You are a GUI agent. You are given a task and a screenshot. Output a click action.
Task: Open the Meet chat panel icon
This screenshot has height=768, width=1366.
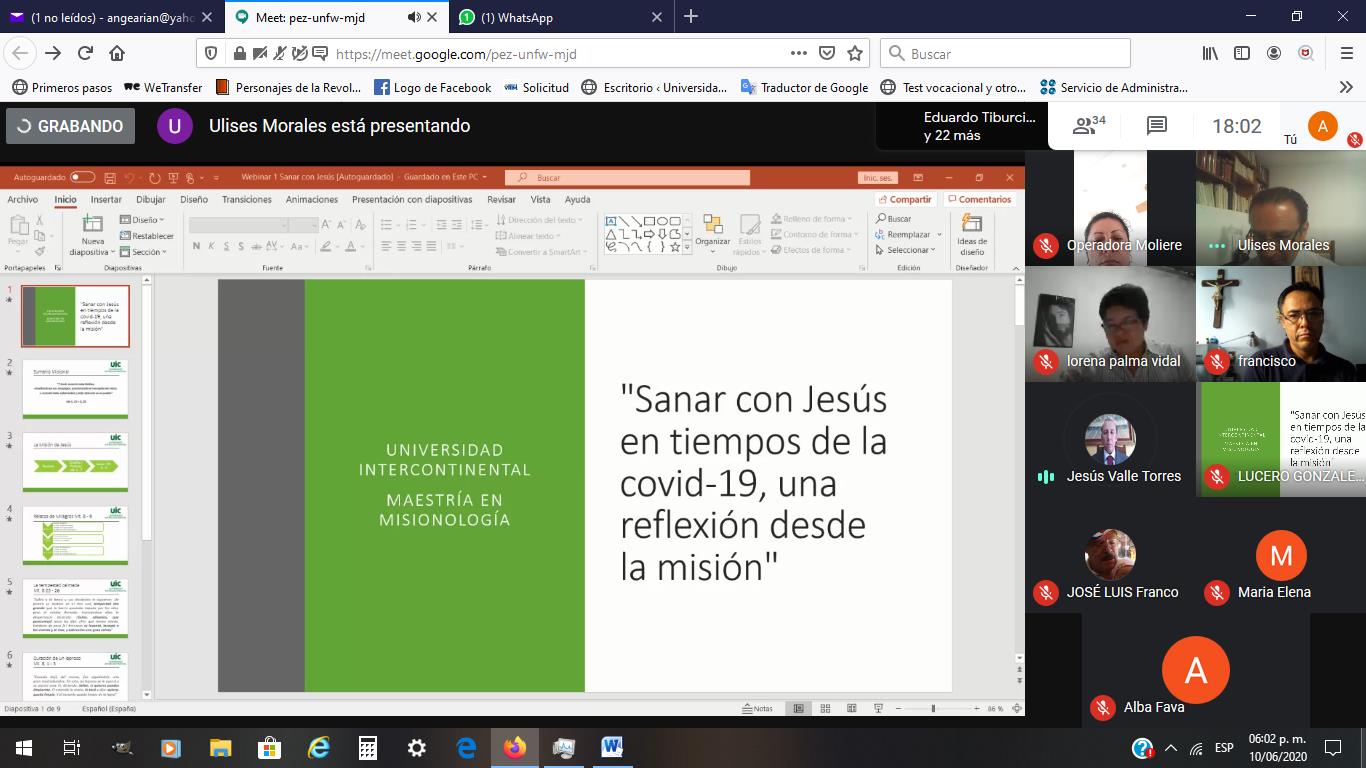1157,126
